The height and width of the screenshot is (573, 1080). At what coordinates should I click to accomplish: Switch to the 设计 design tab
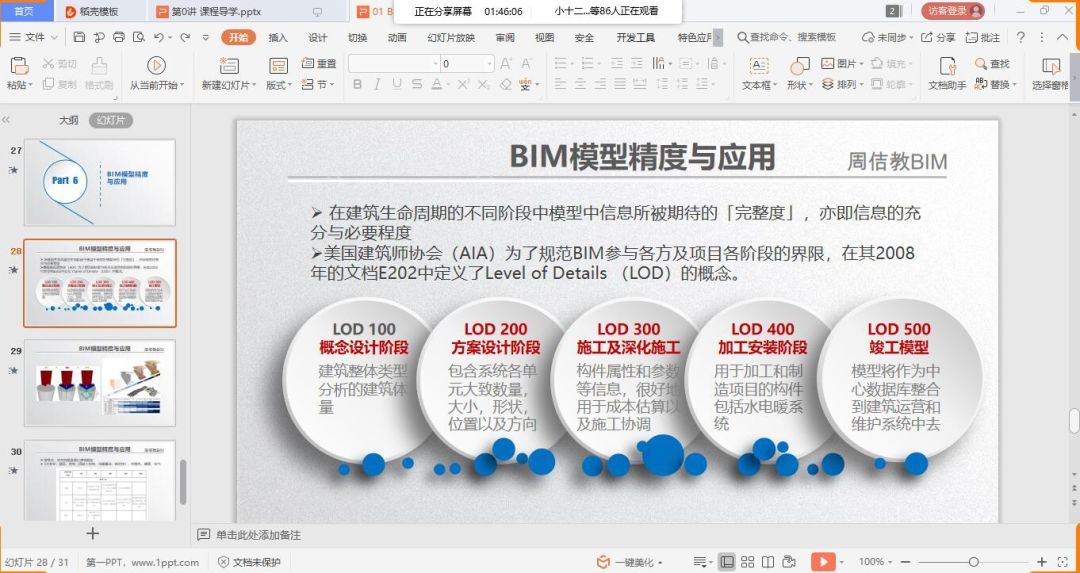point(318,37)
